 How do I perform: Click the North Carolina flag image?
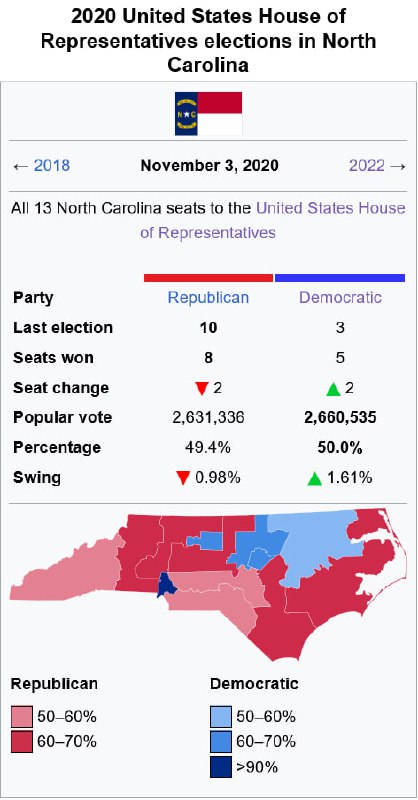(208, 113)
